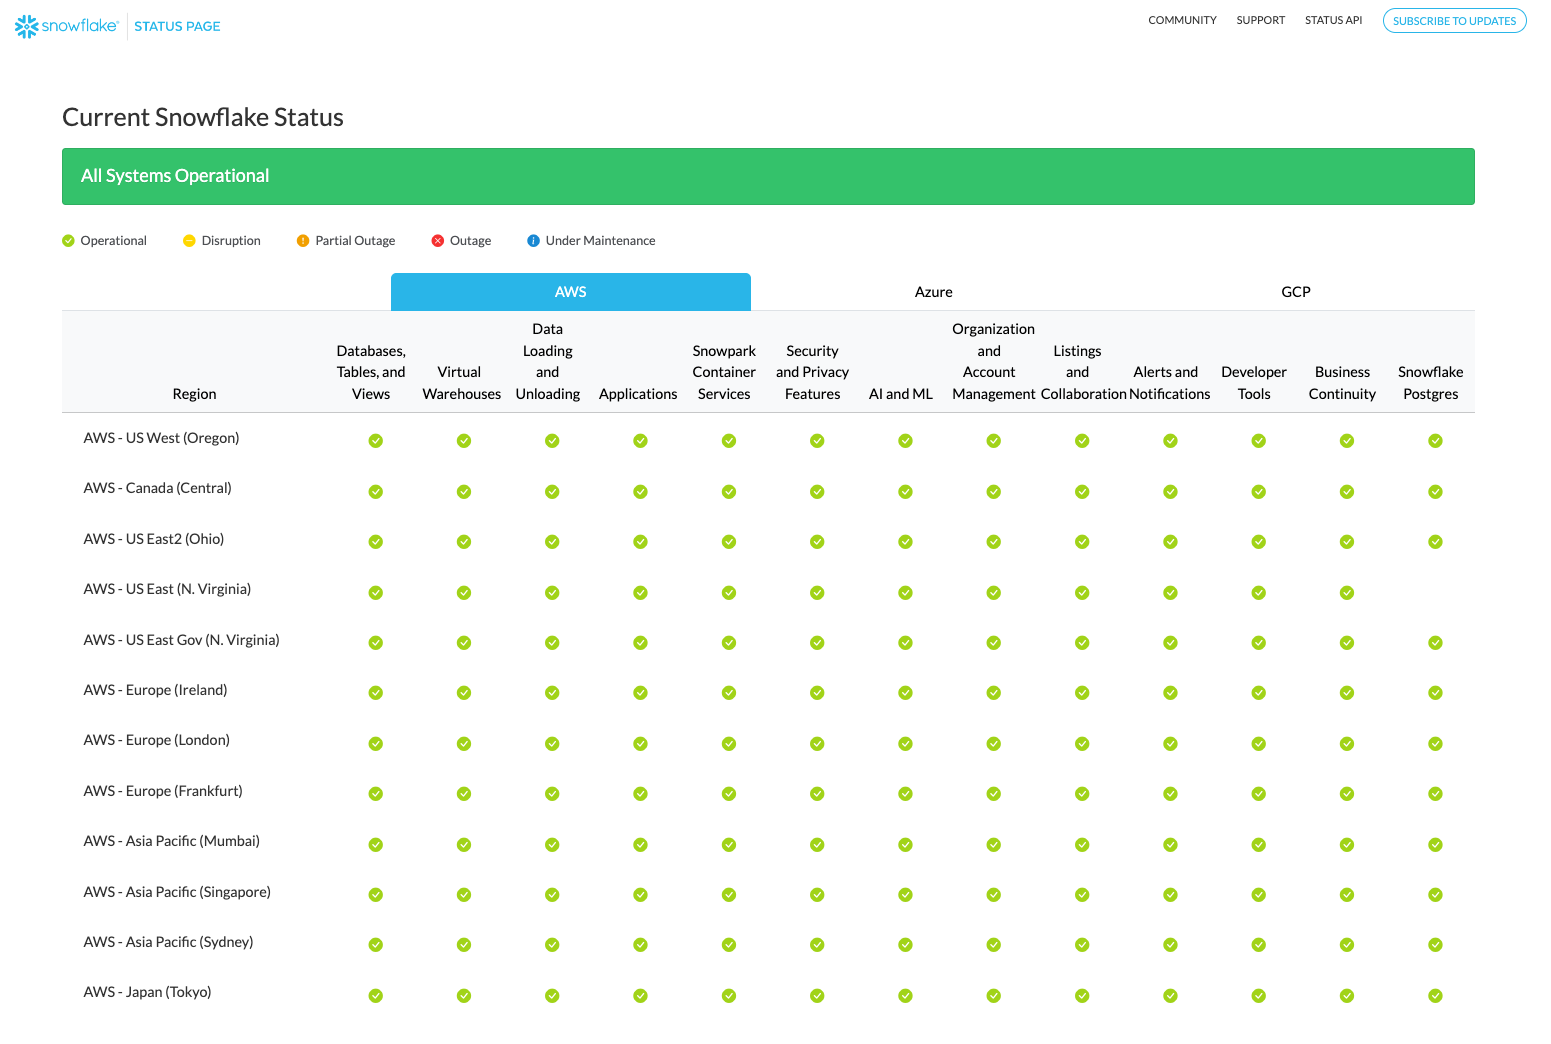Click the AWS - Japan (Tokyo) row label
This screenshot has width=1551, height=1044.
tap(147, 992)
